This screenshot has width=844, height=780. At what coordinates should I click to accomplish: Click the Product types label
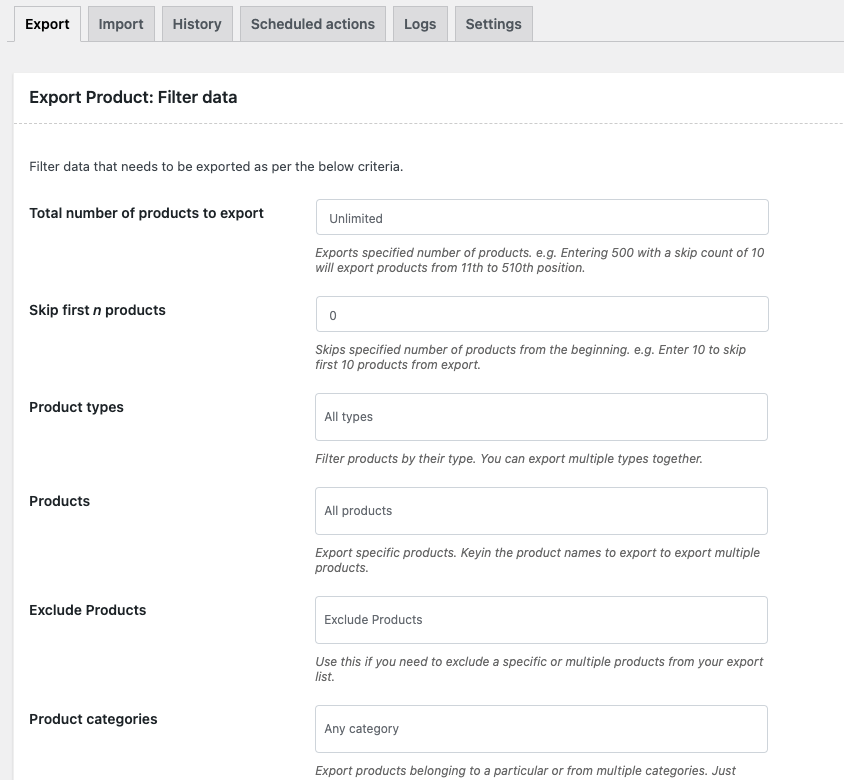pos(76,407)
